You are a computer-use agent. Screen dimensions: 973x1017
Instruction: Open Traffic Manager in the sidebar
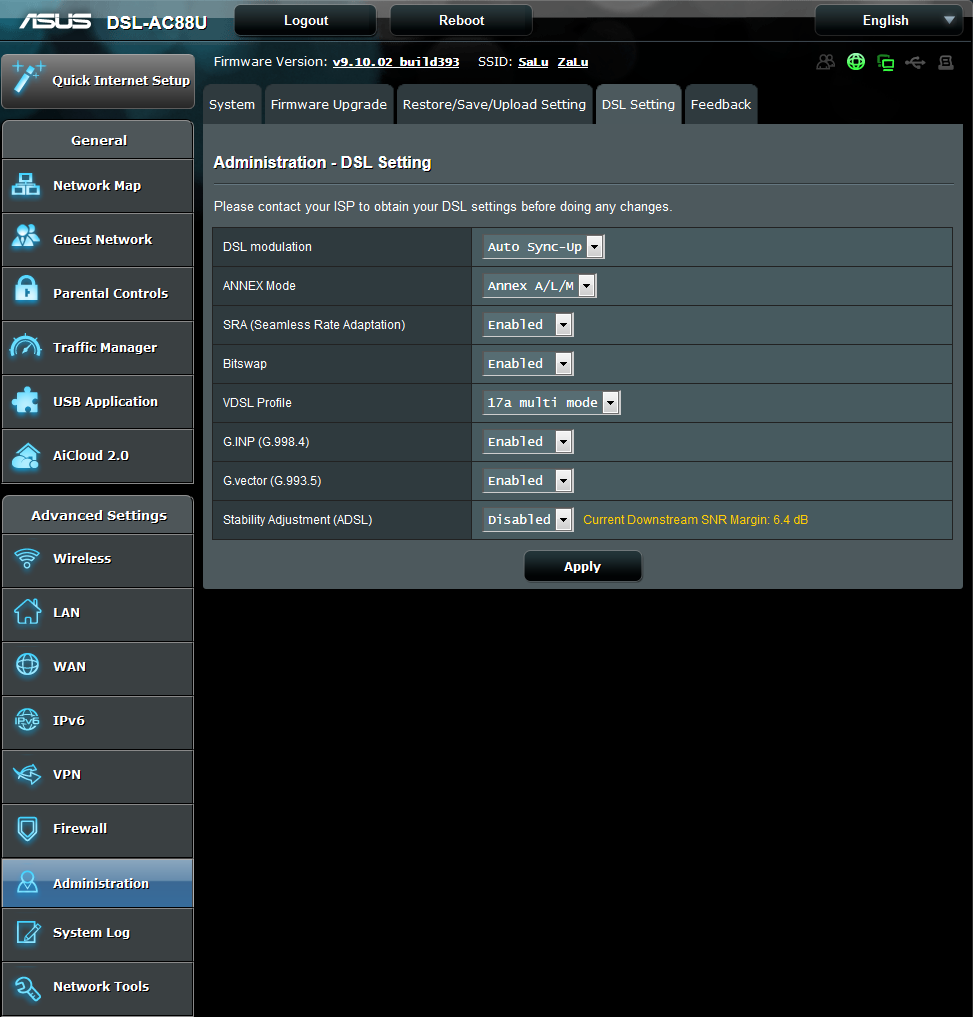[x=97, y=348]
